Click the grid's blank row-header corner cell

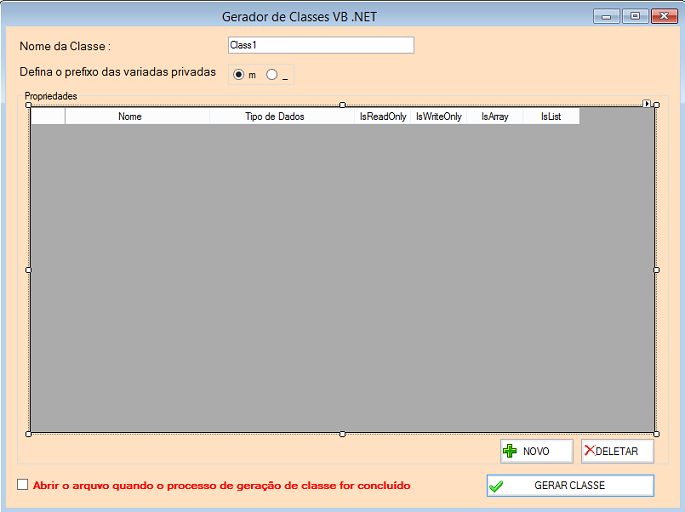(48, 117)
